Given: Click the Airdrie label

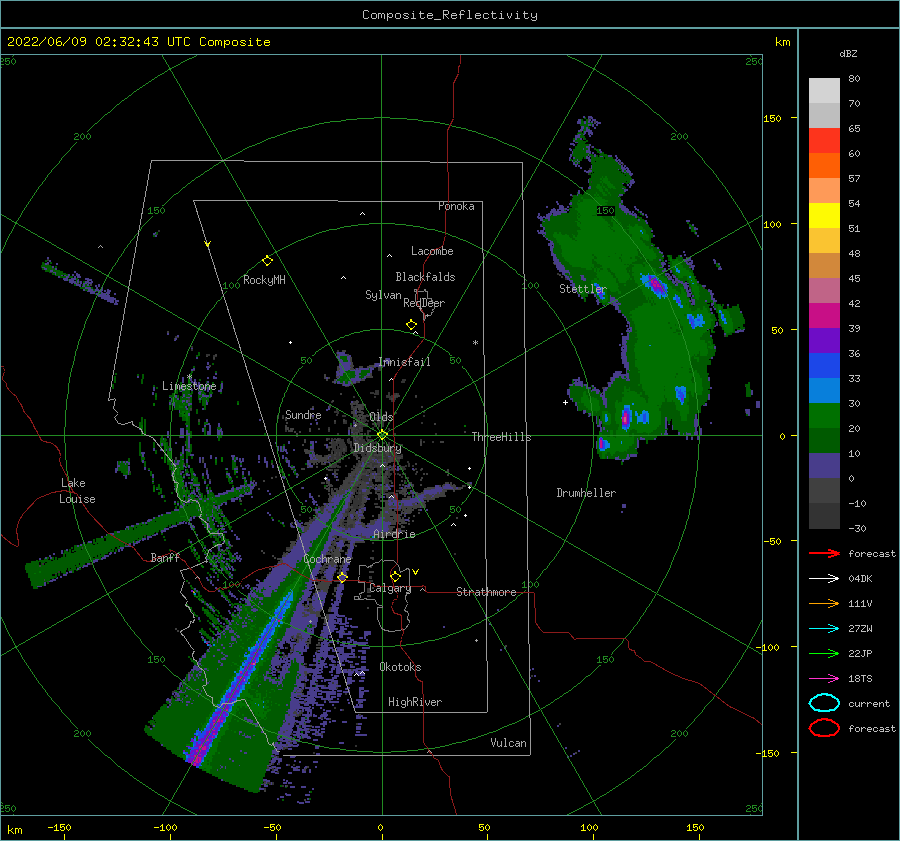Looking at the screenshot, I should pyautogui.click(x=394, y=534).
